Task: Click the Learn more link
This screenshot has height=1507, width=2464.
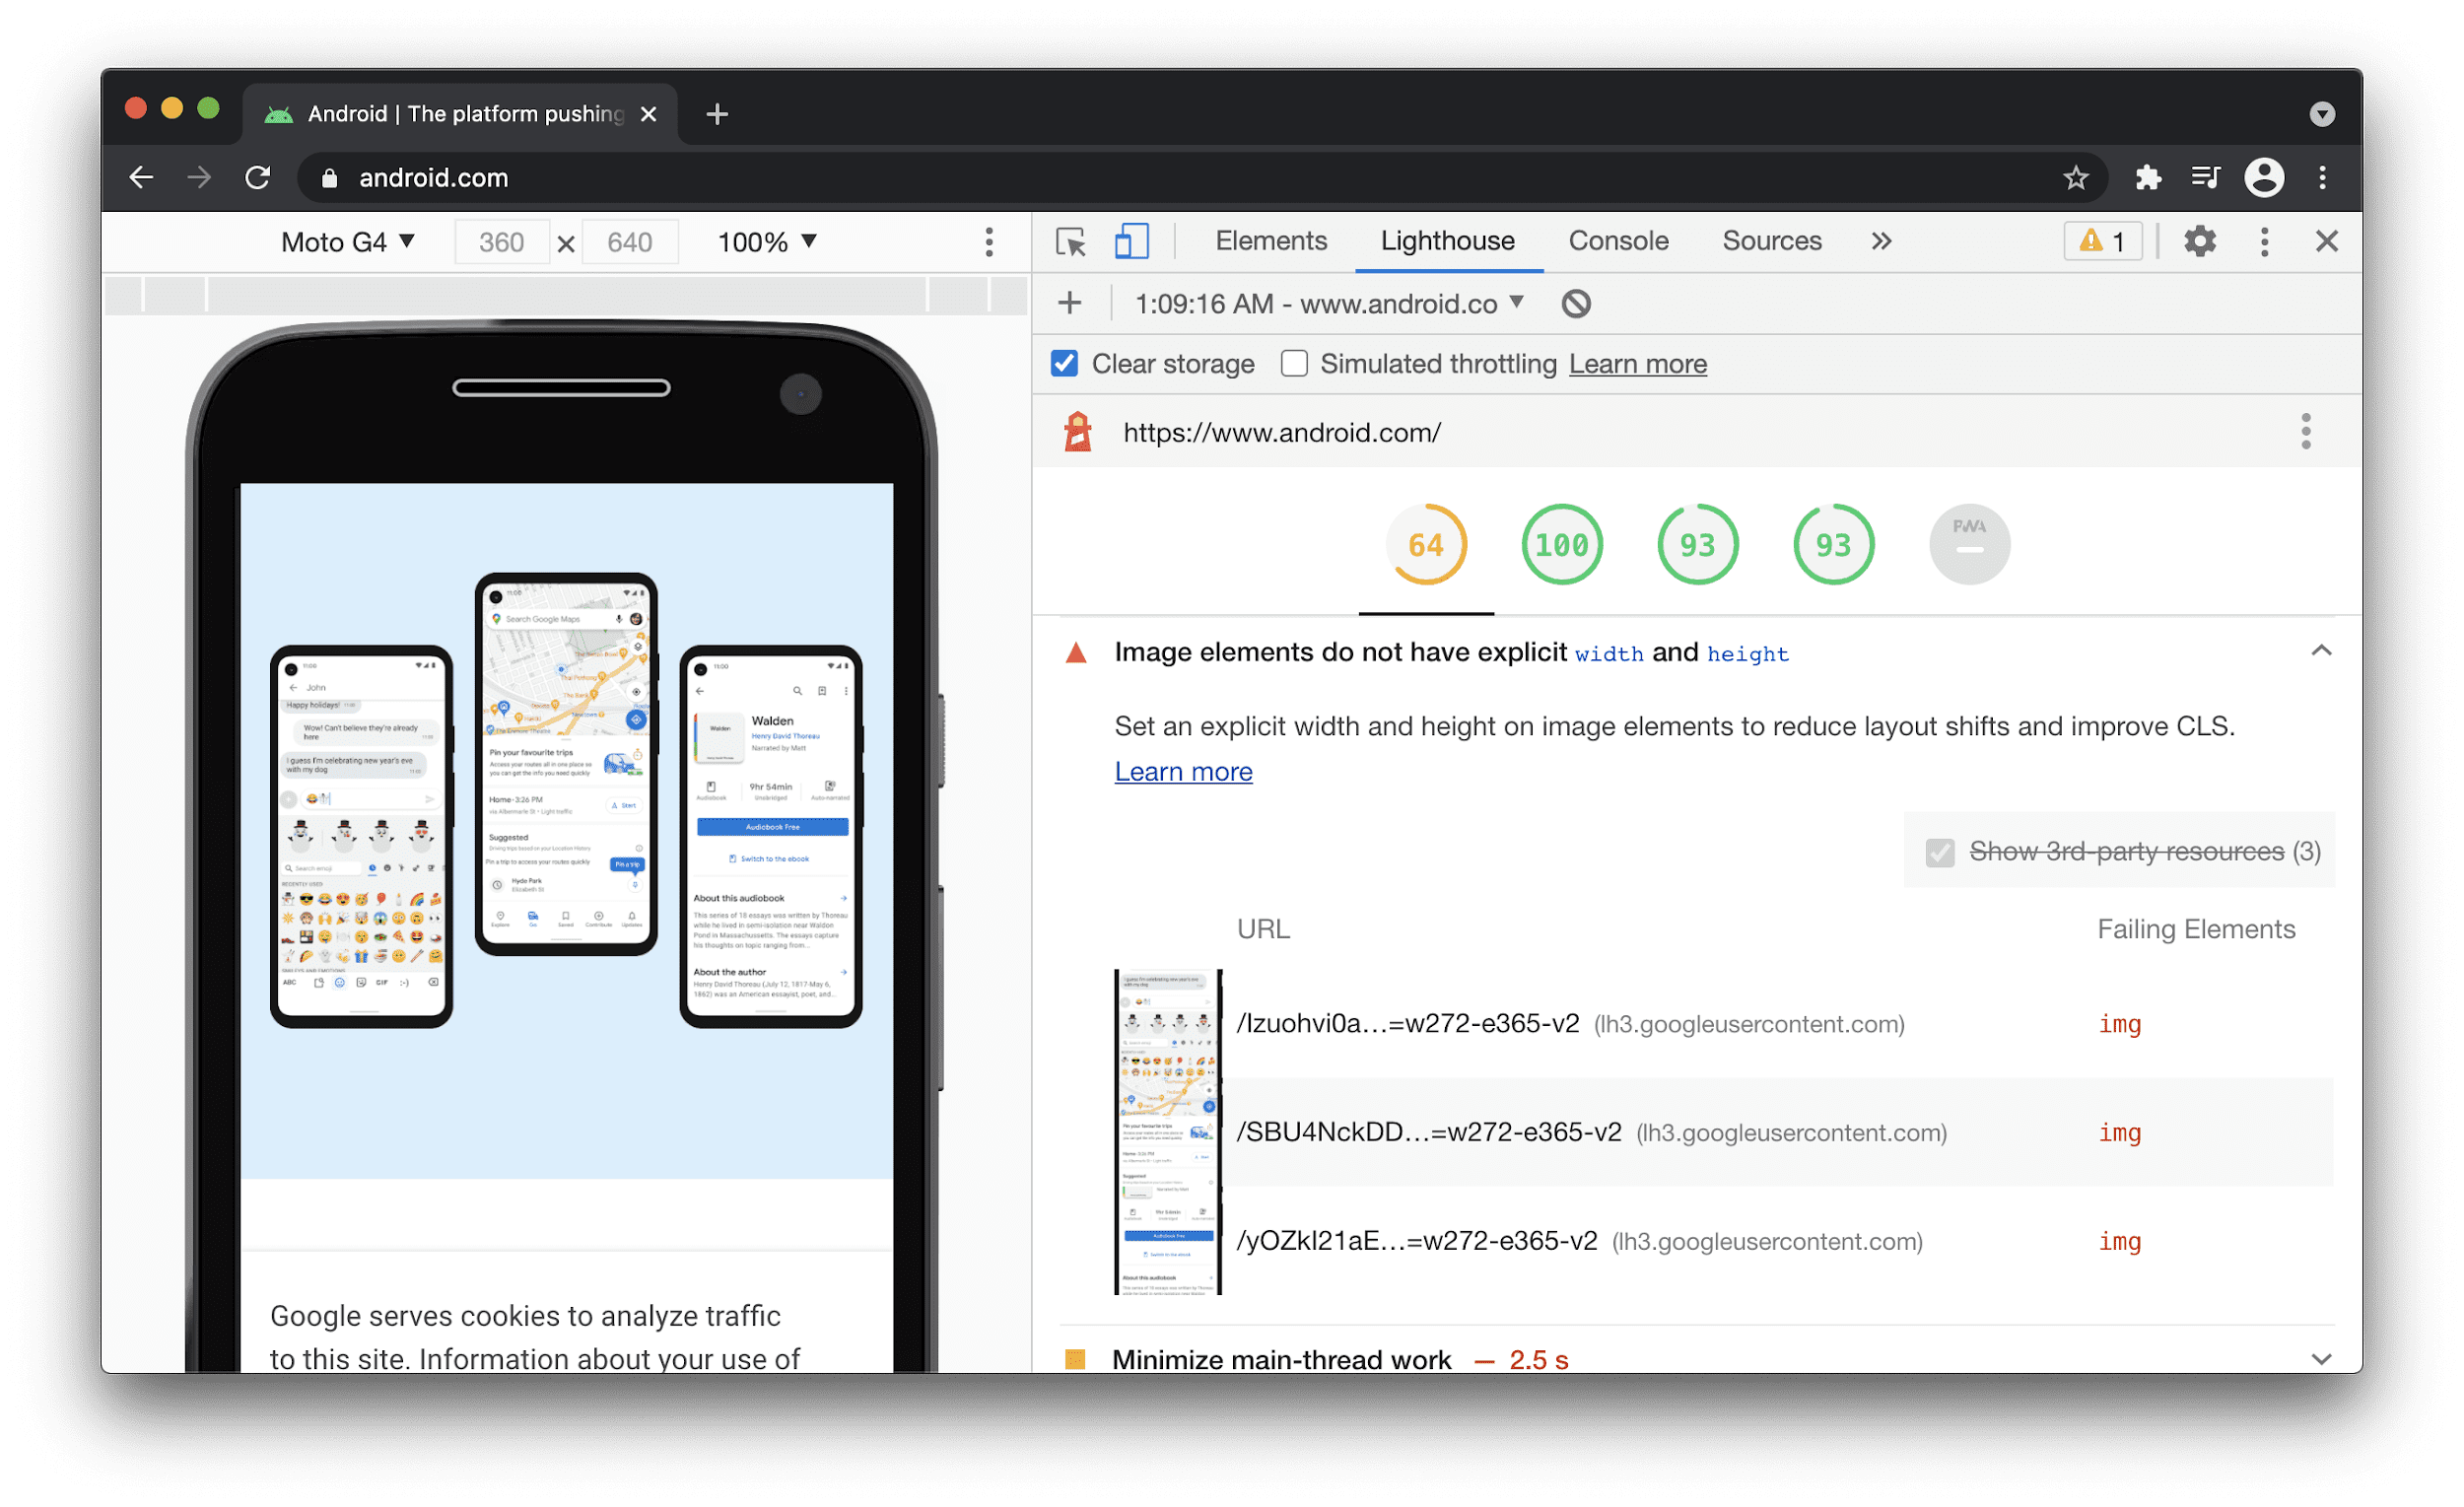Action: click(x=1183, y=771)
